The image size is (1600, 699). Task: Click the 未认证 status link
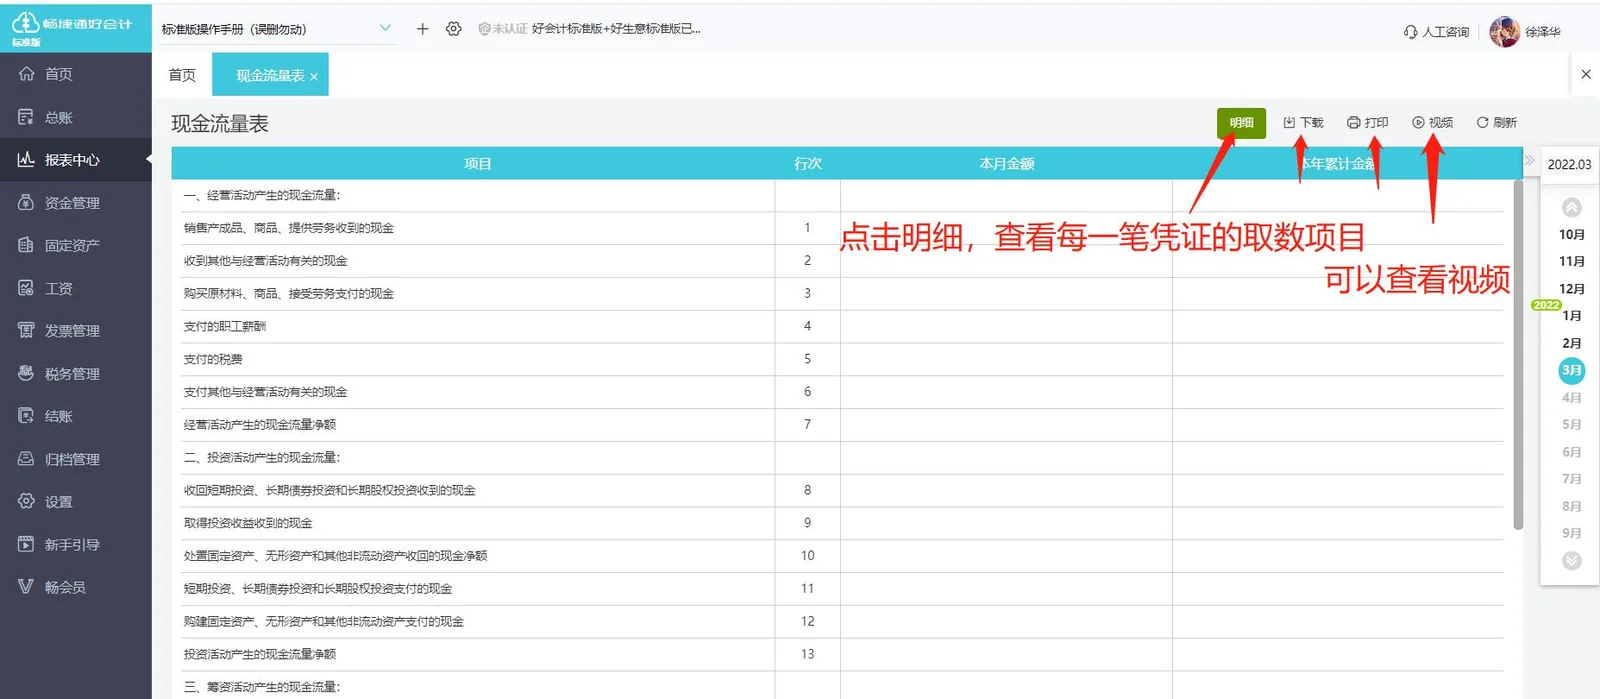coord(502,29)
